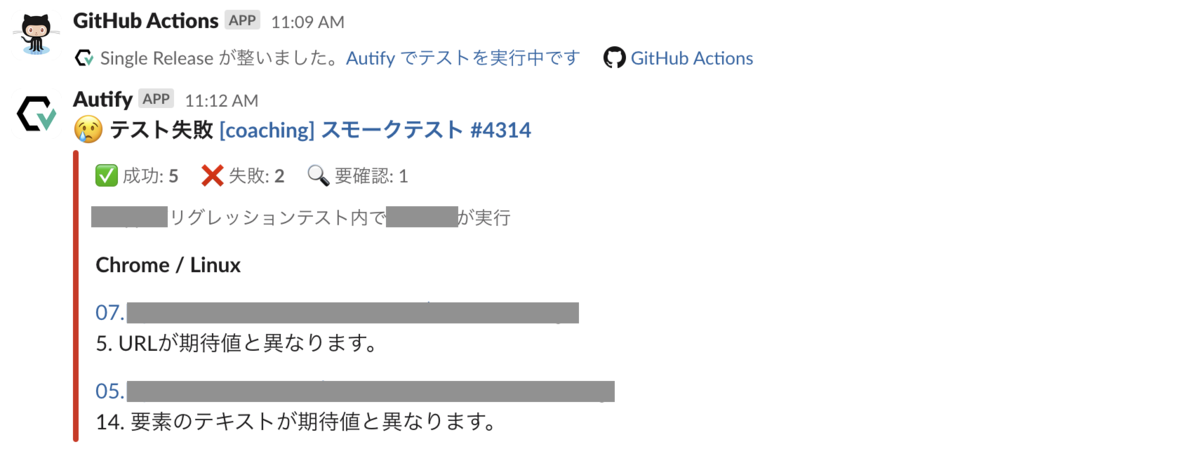The image size is (1200, 449).
Task: Click the green checkmark success icon
Action: (106, 176)
